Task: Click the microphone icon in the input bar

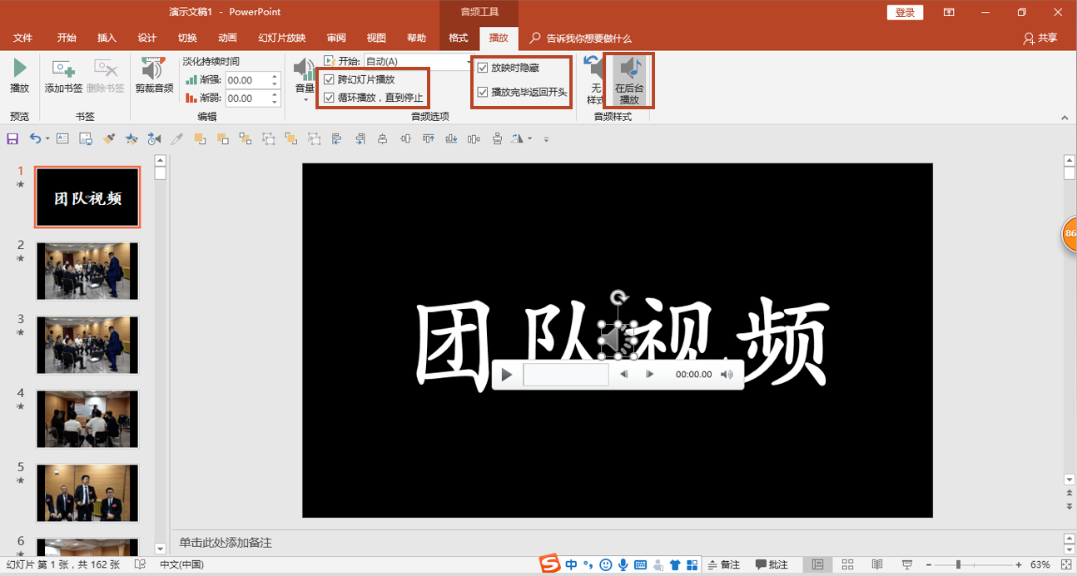Action: 623,563
